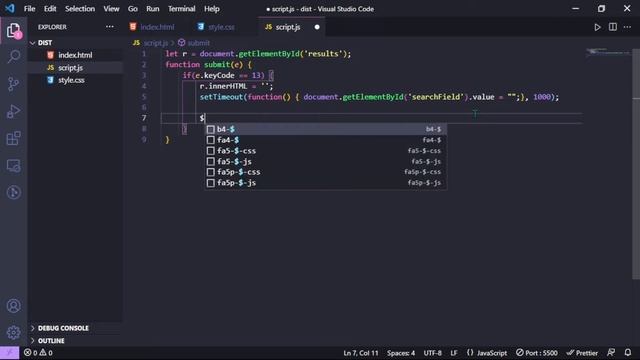
Task: Click on line number 3 in gutter
Action: (144, 75)
